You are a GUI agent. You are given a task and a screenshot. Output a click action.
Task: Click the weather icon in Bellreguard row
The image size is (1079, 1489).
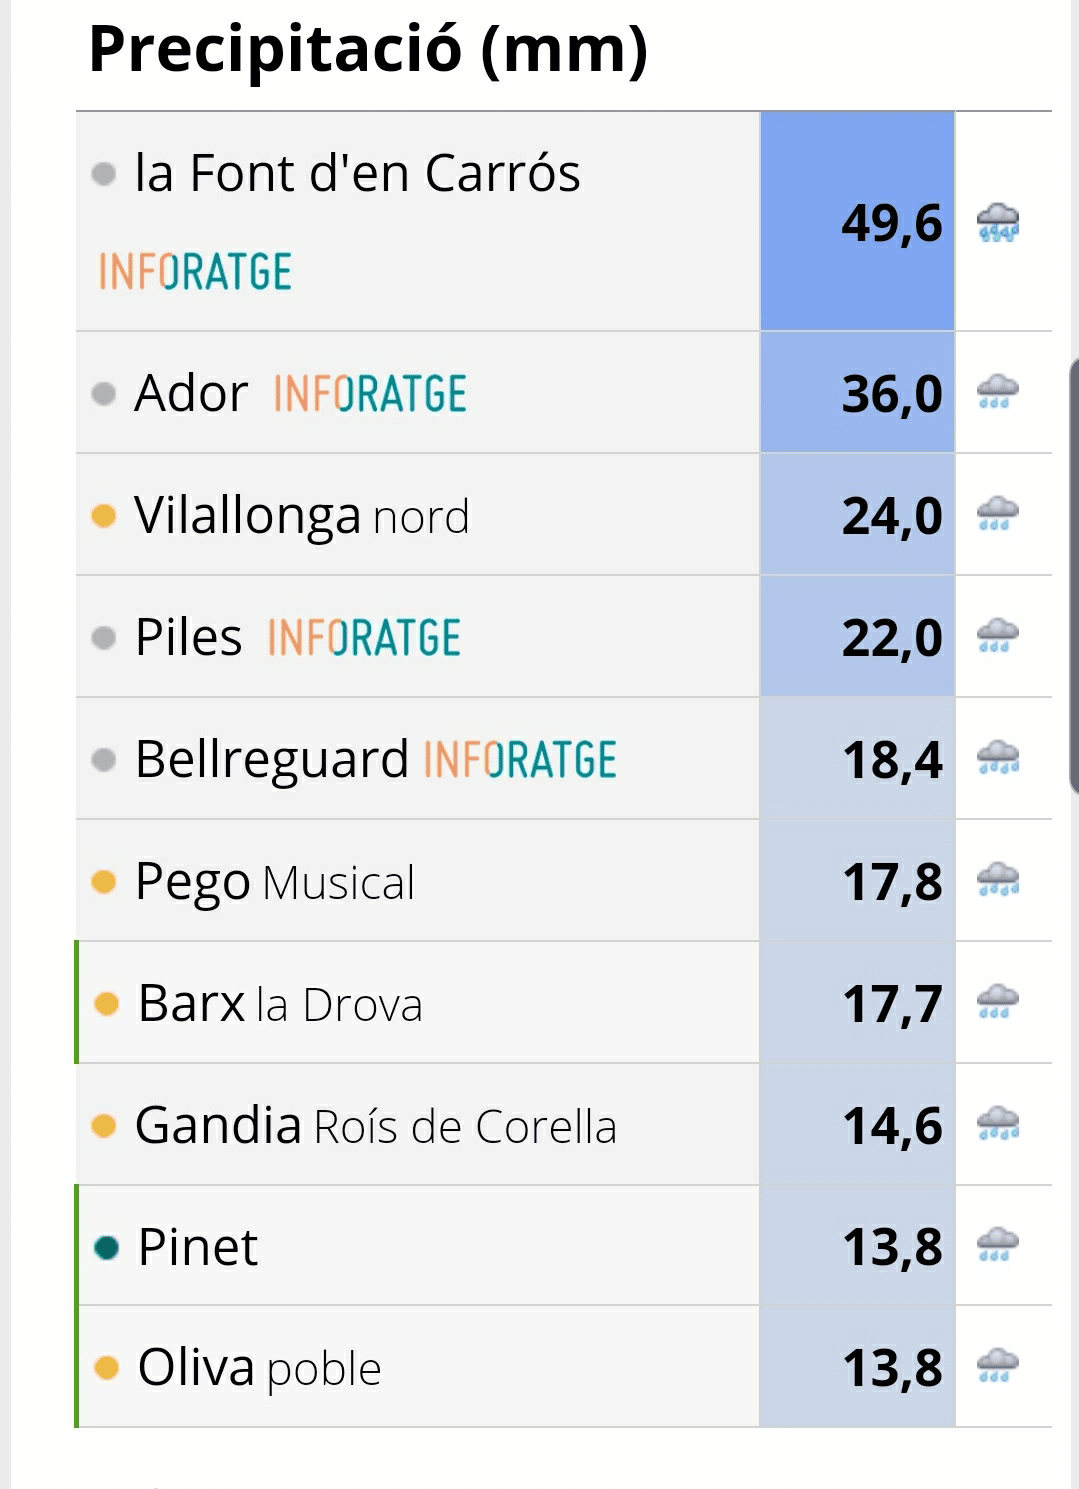(x=997, y=758)
